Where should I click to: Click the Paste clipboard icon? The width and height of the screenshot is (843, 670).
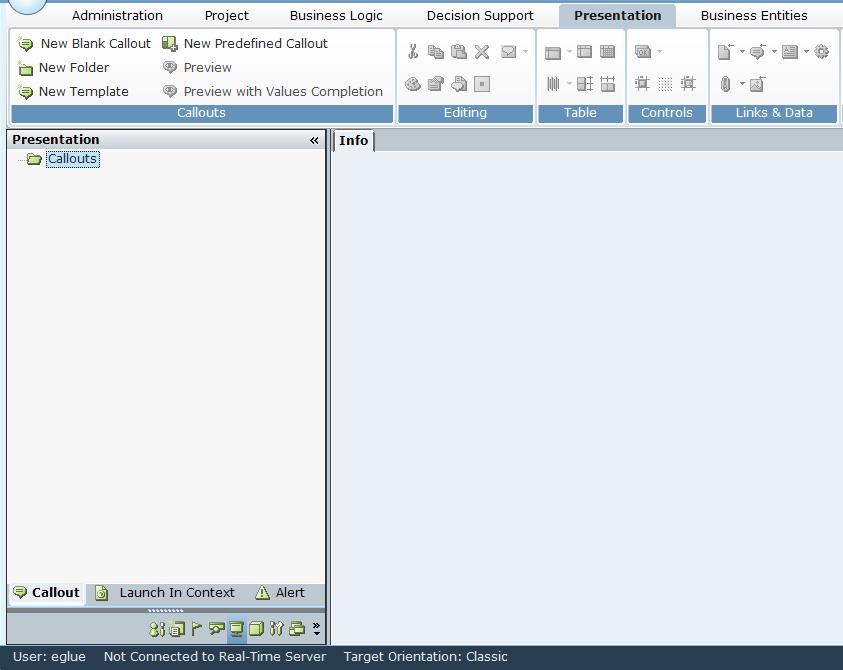point(459,52)
